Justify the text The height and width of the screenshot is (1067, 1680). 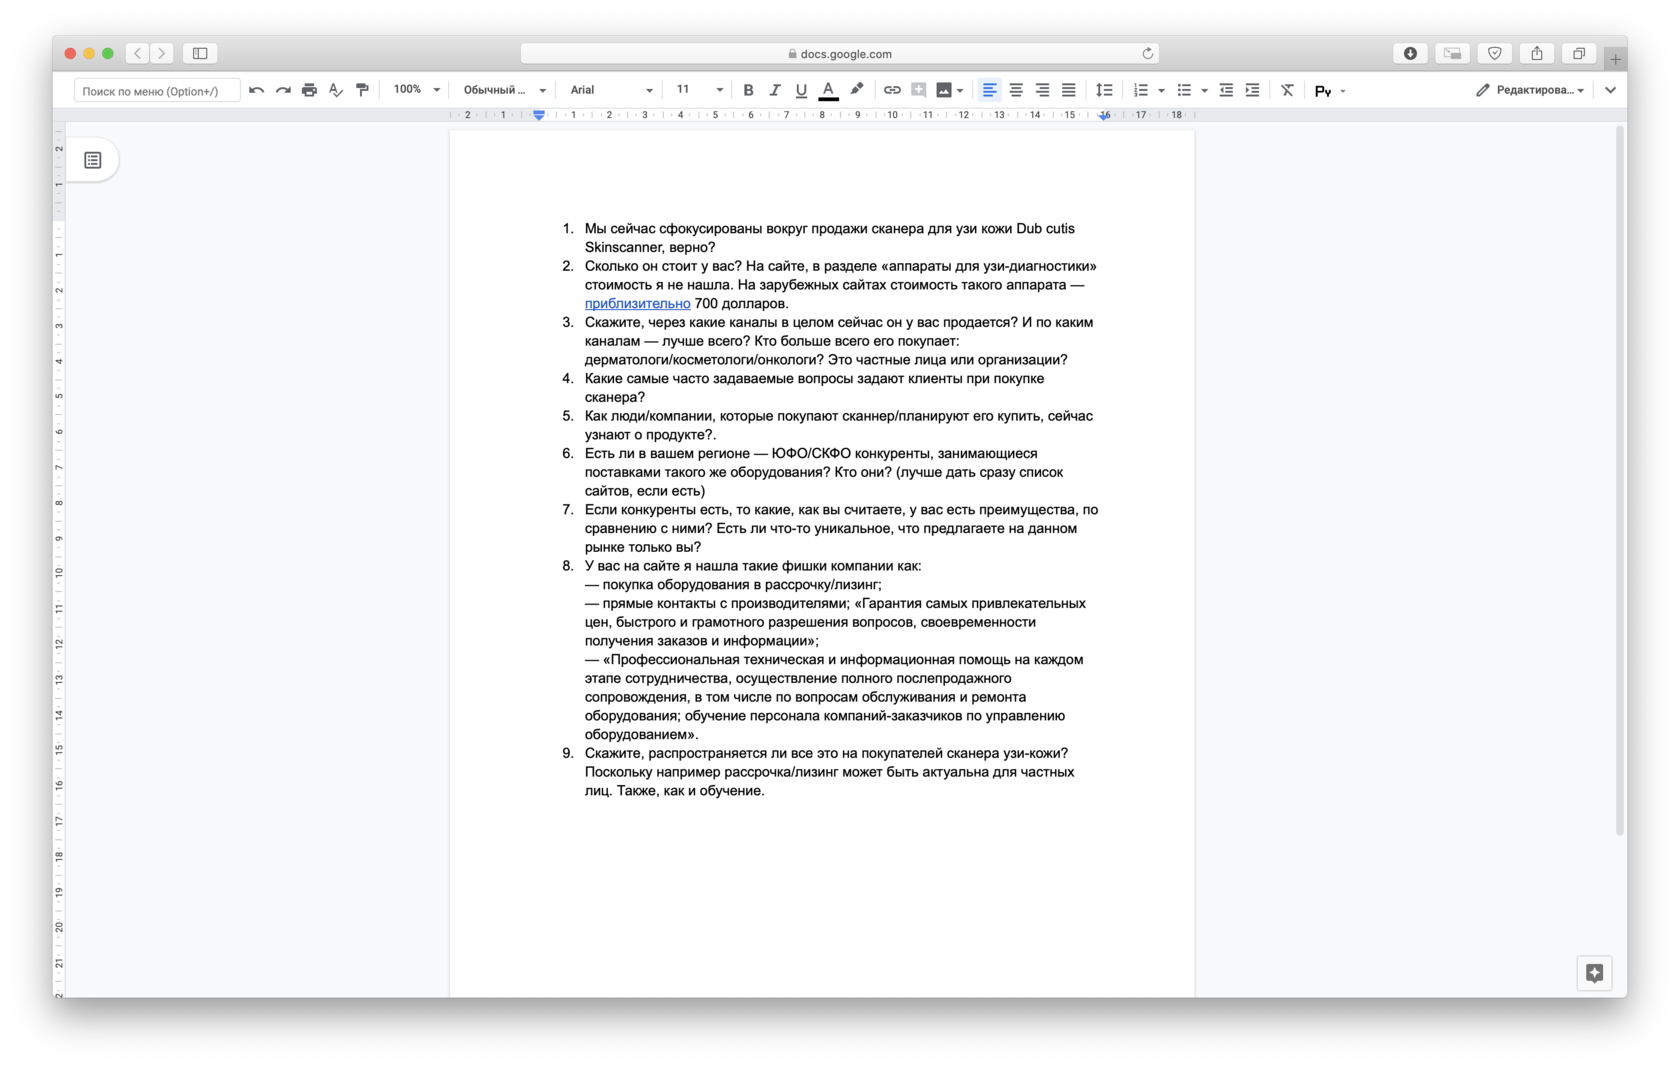[1069, 90]
